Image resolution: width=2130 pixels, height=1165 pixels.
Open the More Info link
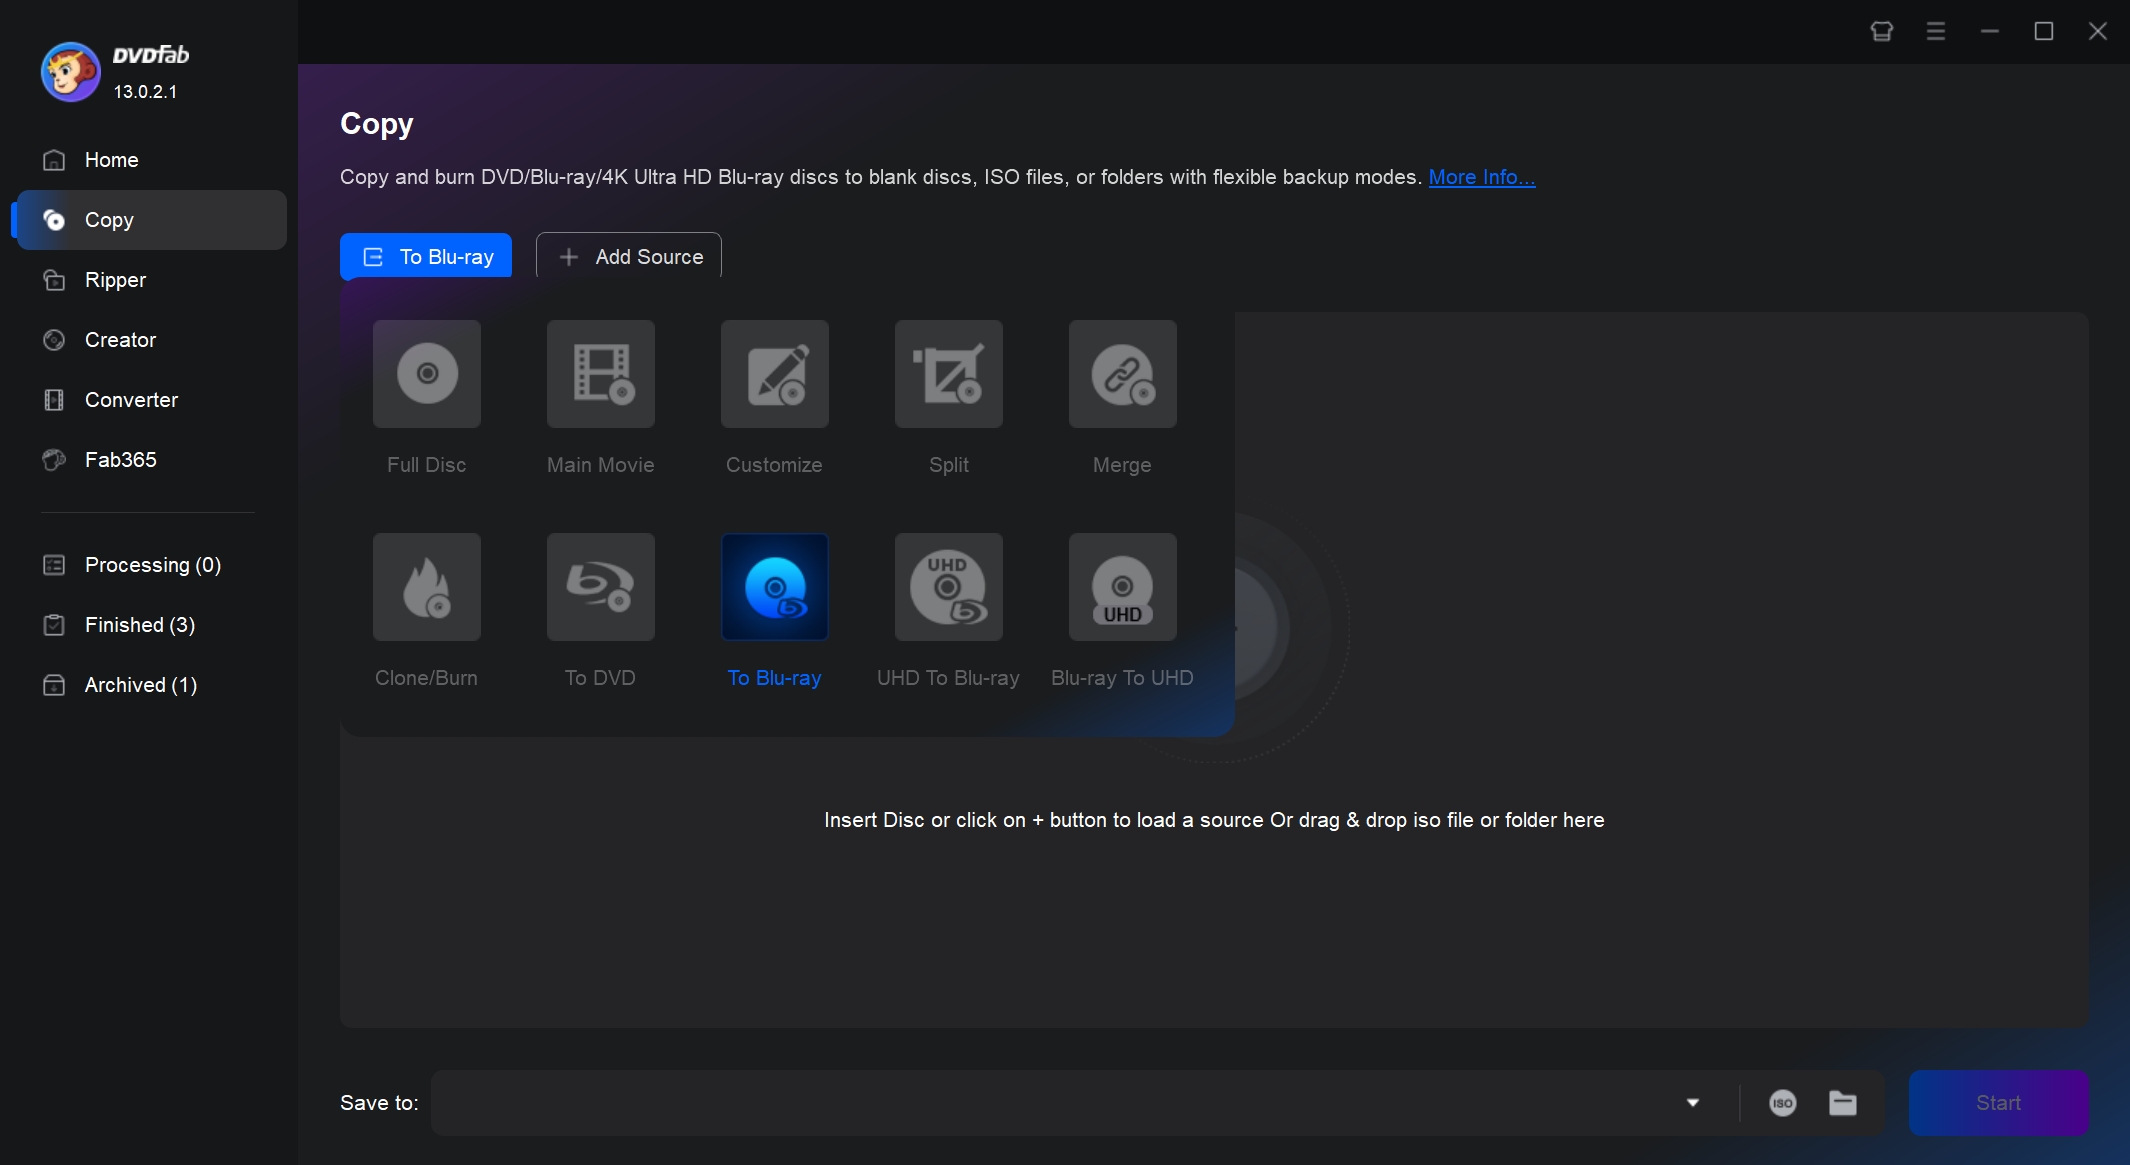pos(1482,177)
